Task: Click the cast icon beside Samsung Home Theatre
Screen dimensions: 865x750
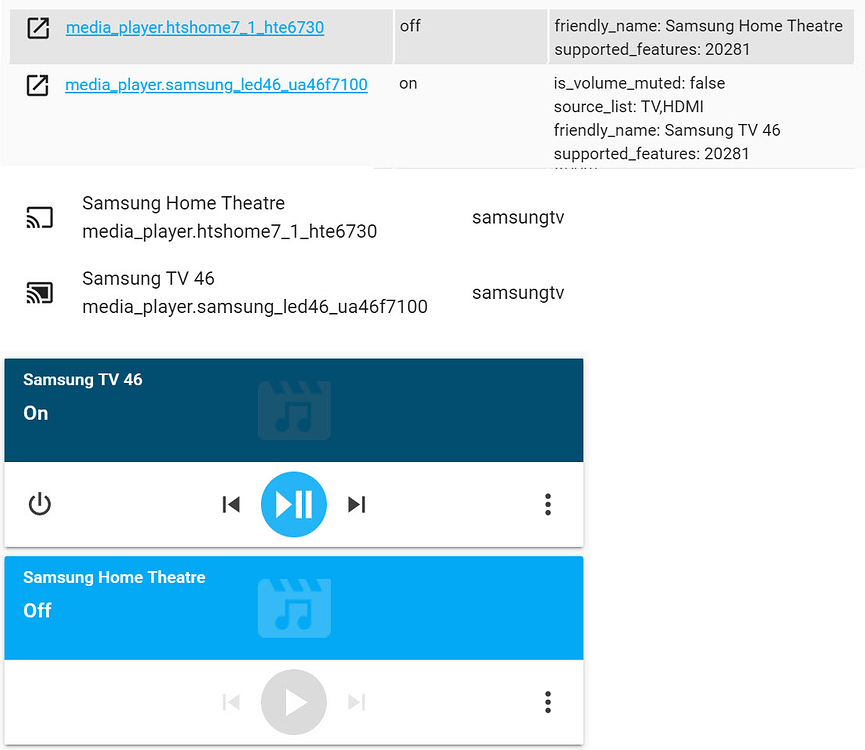Action: pyautogui.click(x=39, y=217)
